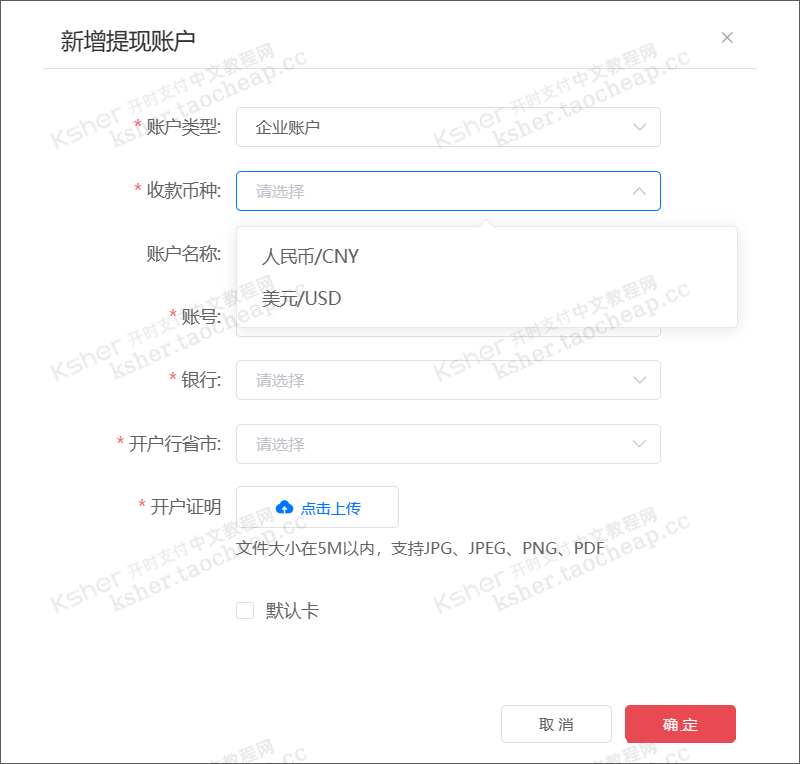Screen dimensions: 800x764
Task: Click the 新增提现账户 dialog title
Action: 128,41
